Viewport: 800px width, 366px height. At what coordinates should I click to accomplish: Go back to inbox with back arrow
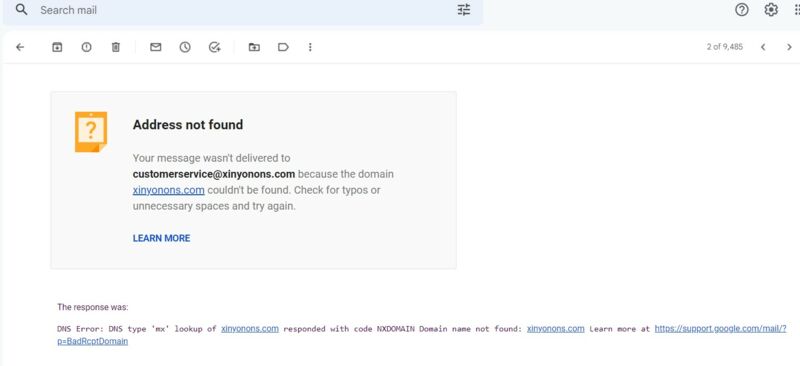coord(20,47)
